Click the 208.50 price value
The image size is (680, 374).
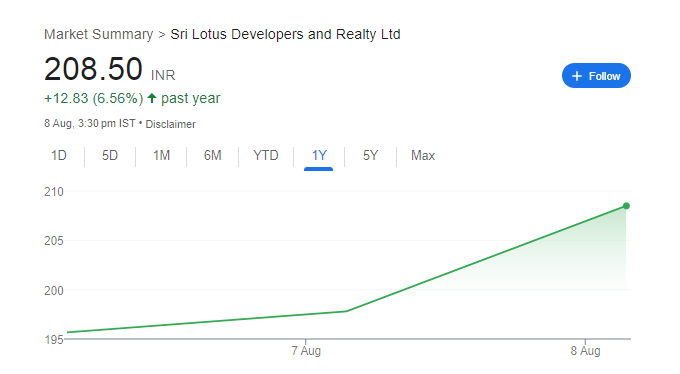(93, 69)
